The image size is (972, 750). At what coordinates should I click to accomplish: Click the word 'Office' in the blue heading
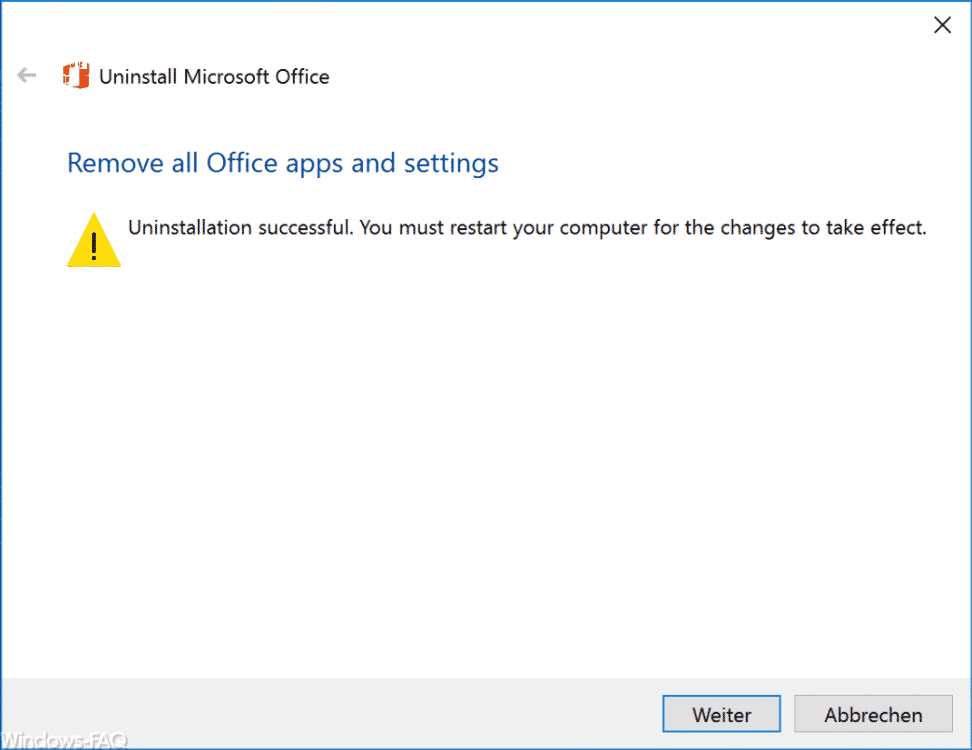[242, 163]
